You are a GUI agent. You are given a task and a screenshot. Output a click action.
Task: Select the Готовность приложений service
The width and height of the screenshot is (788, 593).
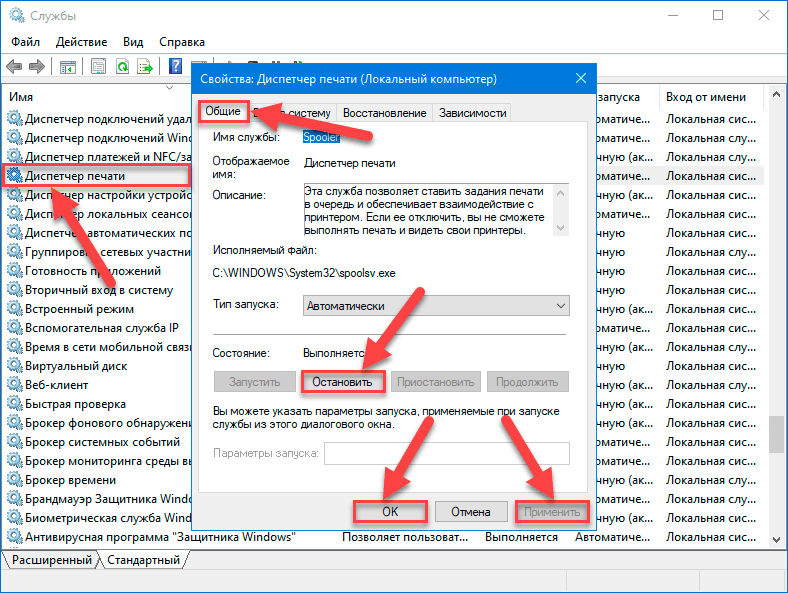point(93,271)
